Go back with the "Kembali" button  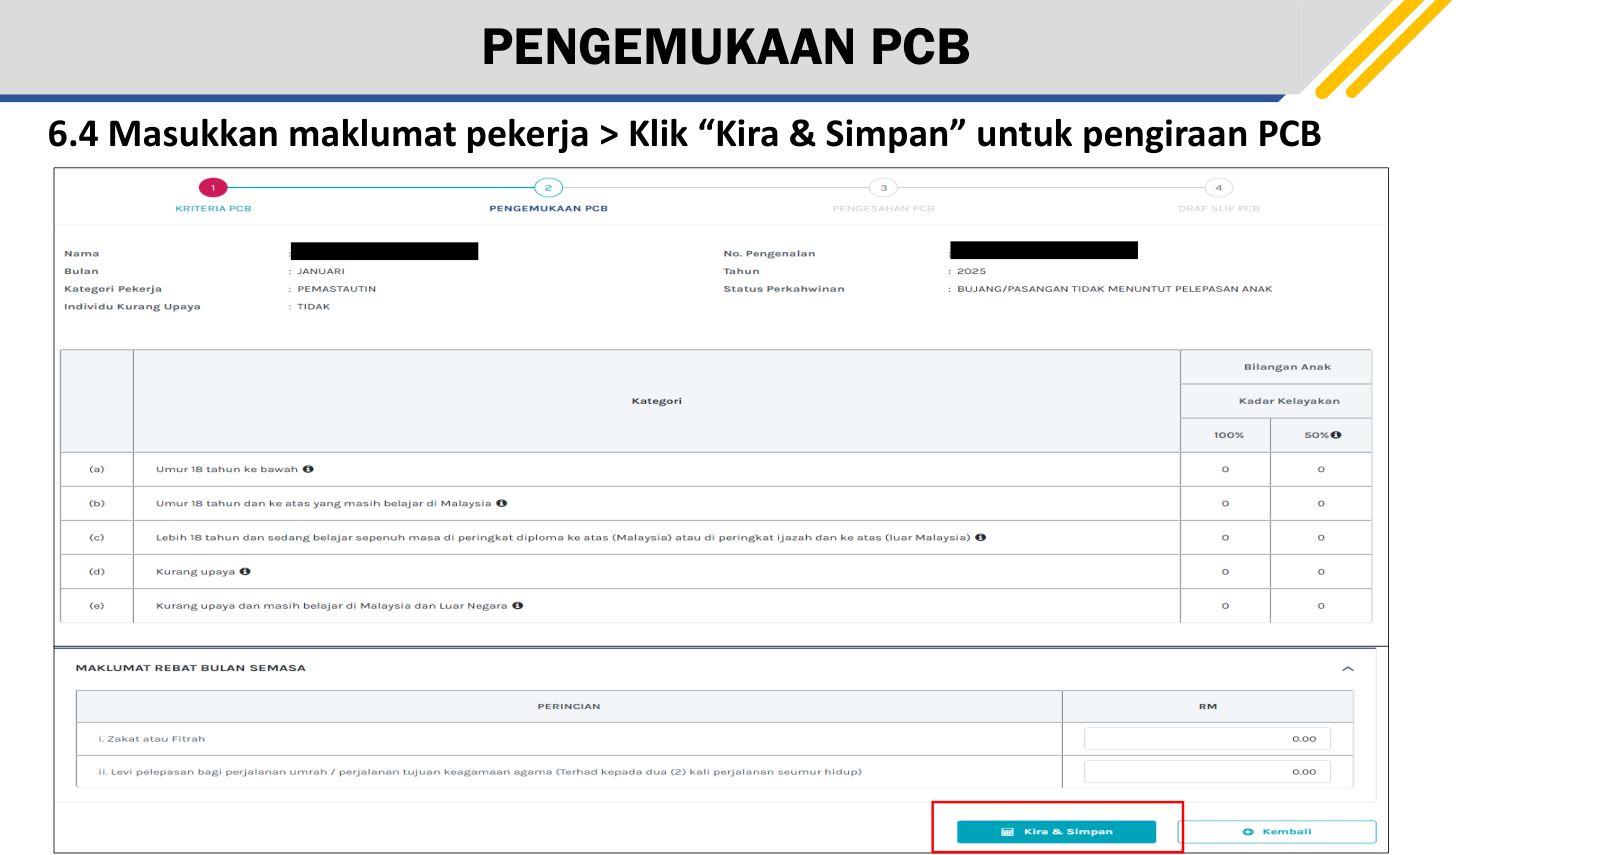click(x=1277, y=832)
